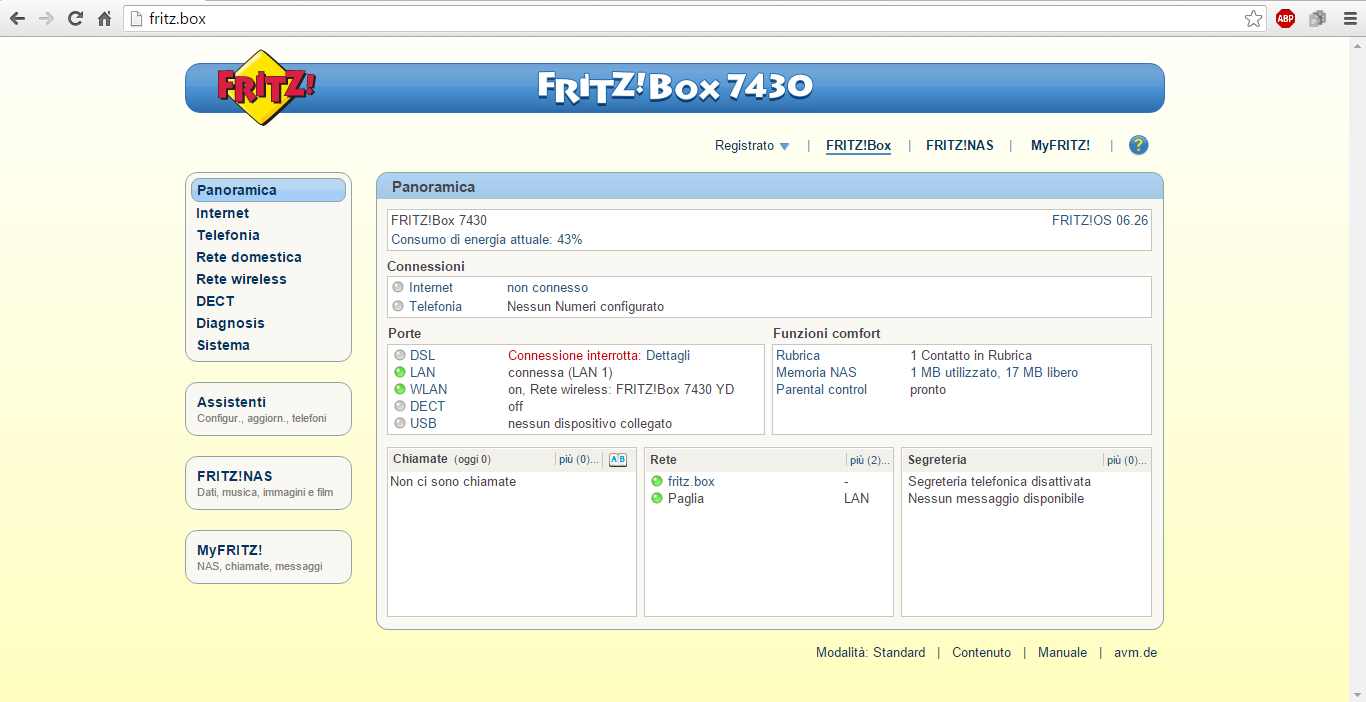Screen dimensions: 1366x702
Task: Expand più (0) in the Segreteria panel
Action: tap(1126, 460)
